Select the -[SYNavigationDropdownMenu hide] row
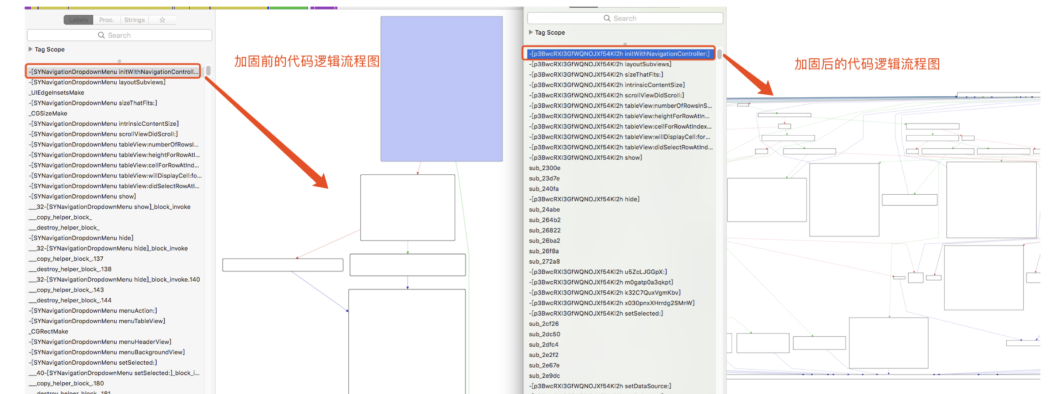This screenshot has height=394, width=1064. (80, 238)
